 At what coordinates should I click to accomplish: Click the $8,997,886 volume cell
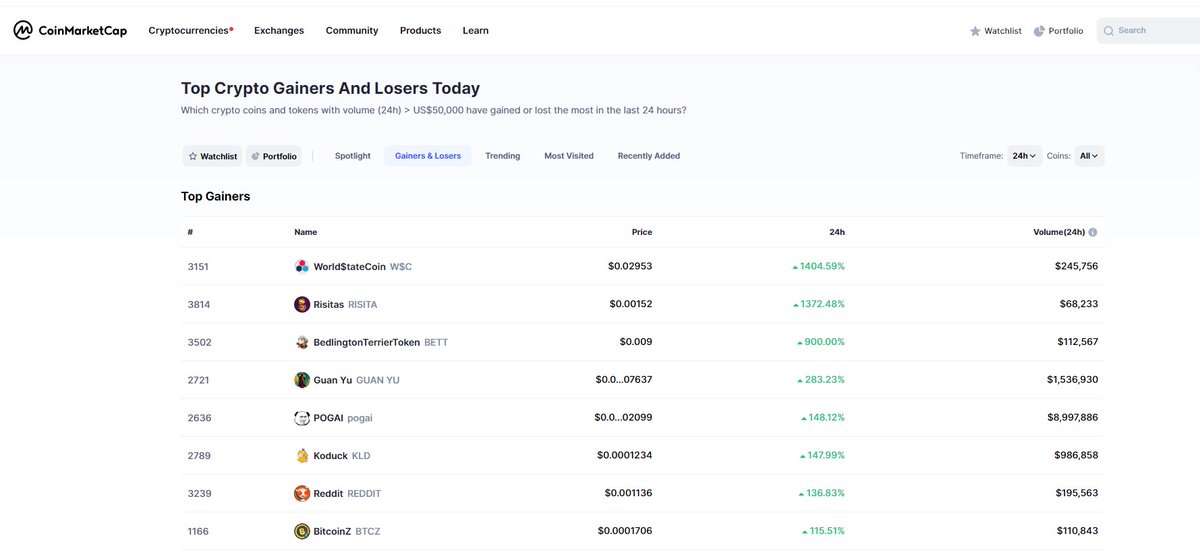coord(1072,418)
